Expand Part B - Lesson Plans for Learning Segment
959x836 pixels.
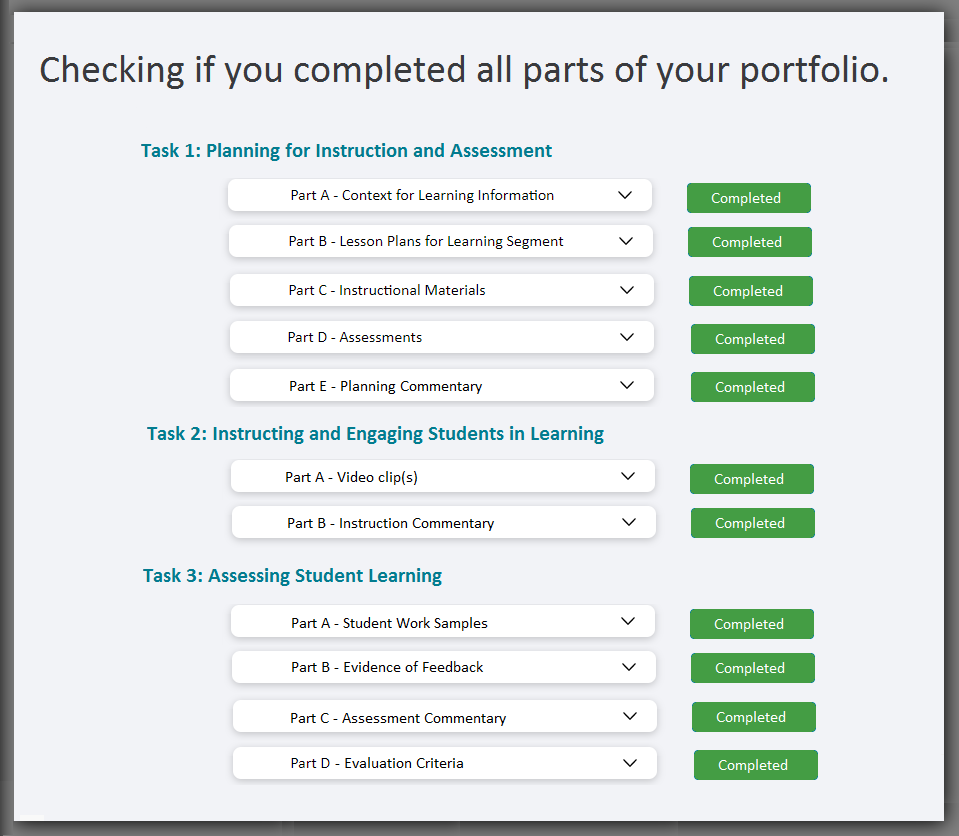point(626,241)
